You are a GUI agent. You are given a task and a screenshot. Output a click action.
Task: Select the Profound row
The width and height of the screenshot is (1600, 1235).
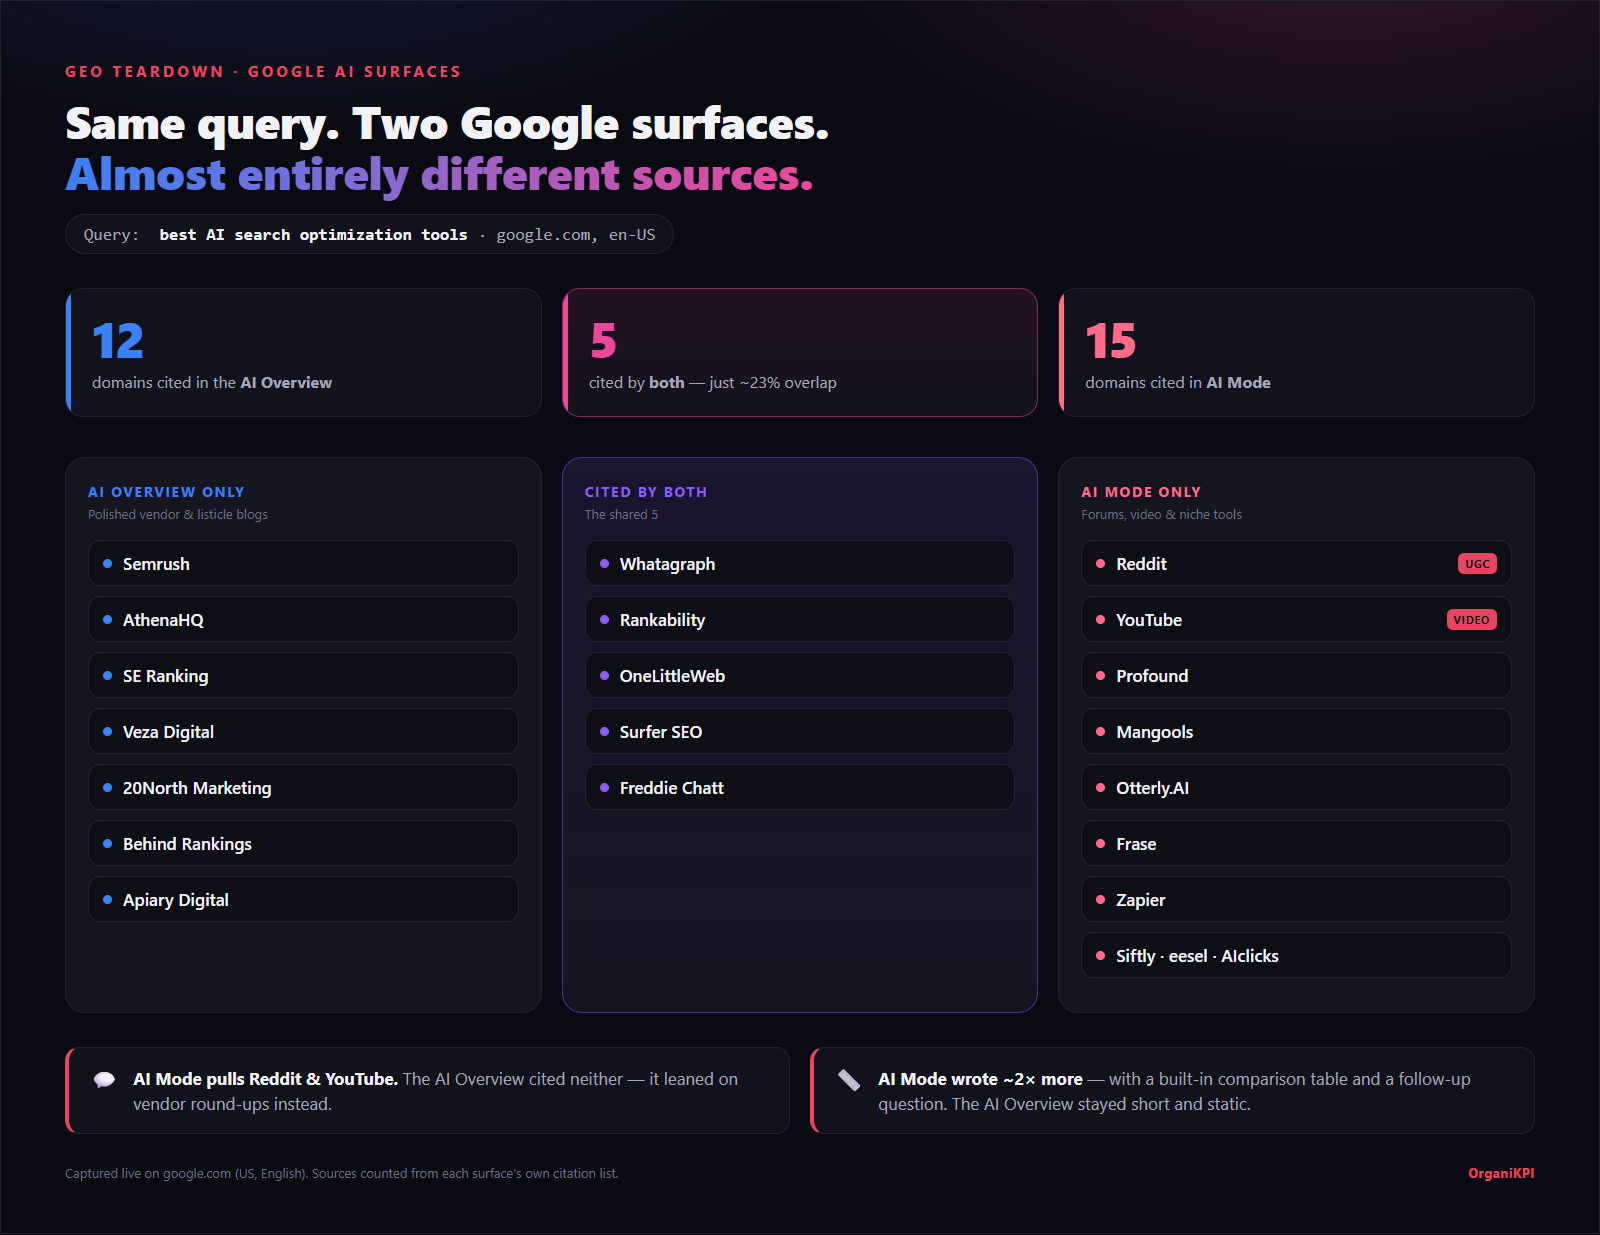1296,676
